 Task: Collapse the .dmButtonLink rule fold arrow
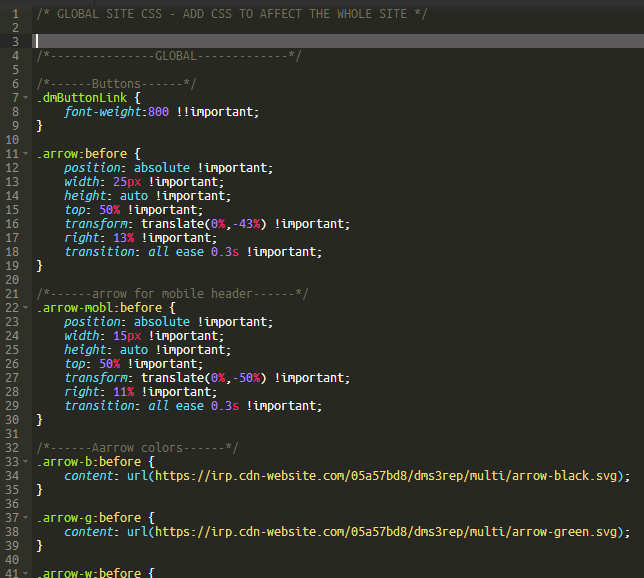coord(27,98)
